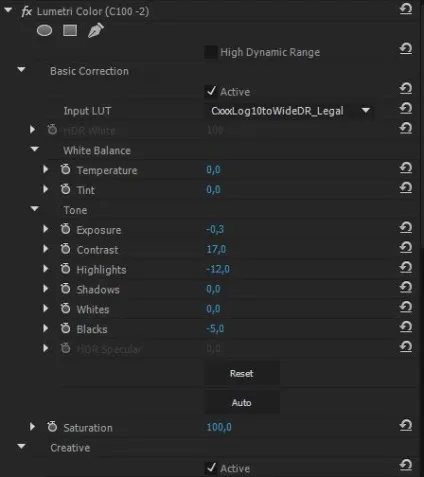Reset Saturation to default
The height and width of the screenshot is (477, 424).
pyautogui.click(x=406, y=425)
